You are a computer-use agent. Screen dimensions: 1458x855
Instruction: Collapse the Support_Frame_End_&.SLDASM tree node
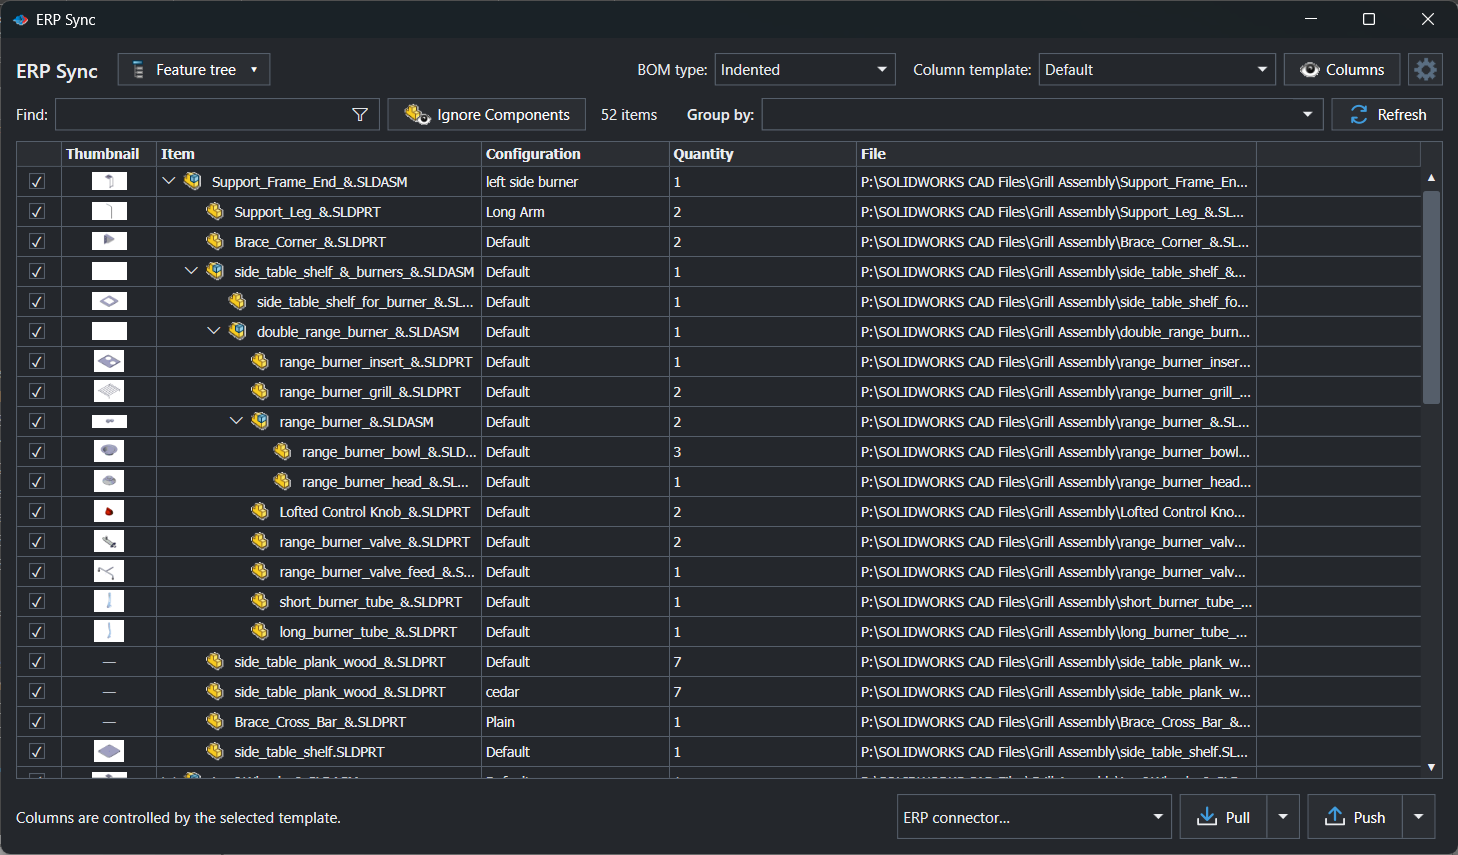[x=169, y=181]
